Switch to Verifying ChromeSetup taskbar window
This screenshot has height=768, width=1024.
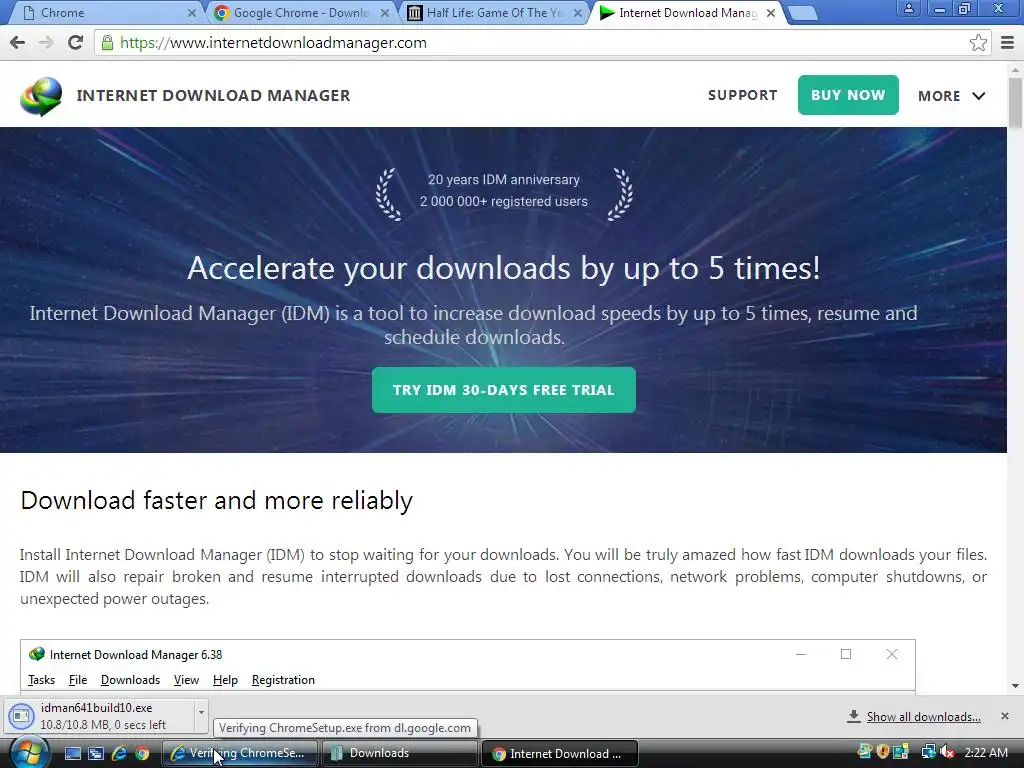click(240, 754)
